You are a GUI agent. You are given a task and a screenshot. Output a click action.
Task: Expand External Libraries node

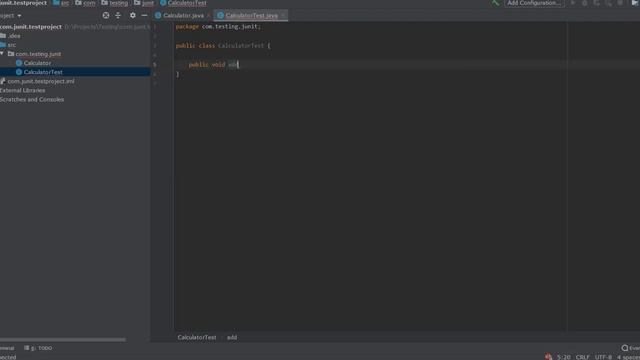pos(22,90)
